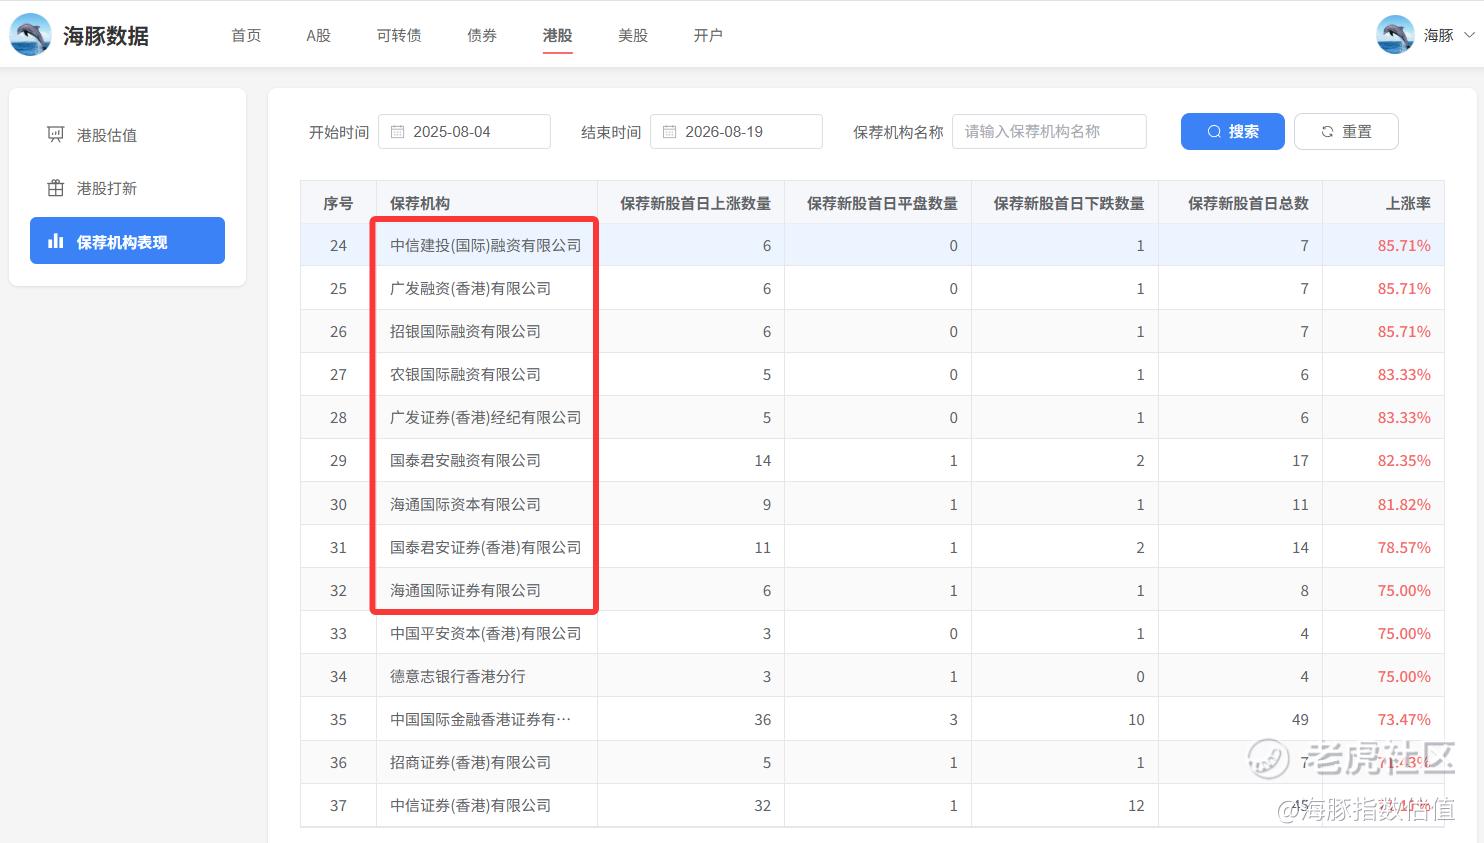This screenshot has height=843, width=1484.
Task: Select 国泰君安融资有限公司 in the table
Action: click(465, 461)
